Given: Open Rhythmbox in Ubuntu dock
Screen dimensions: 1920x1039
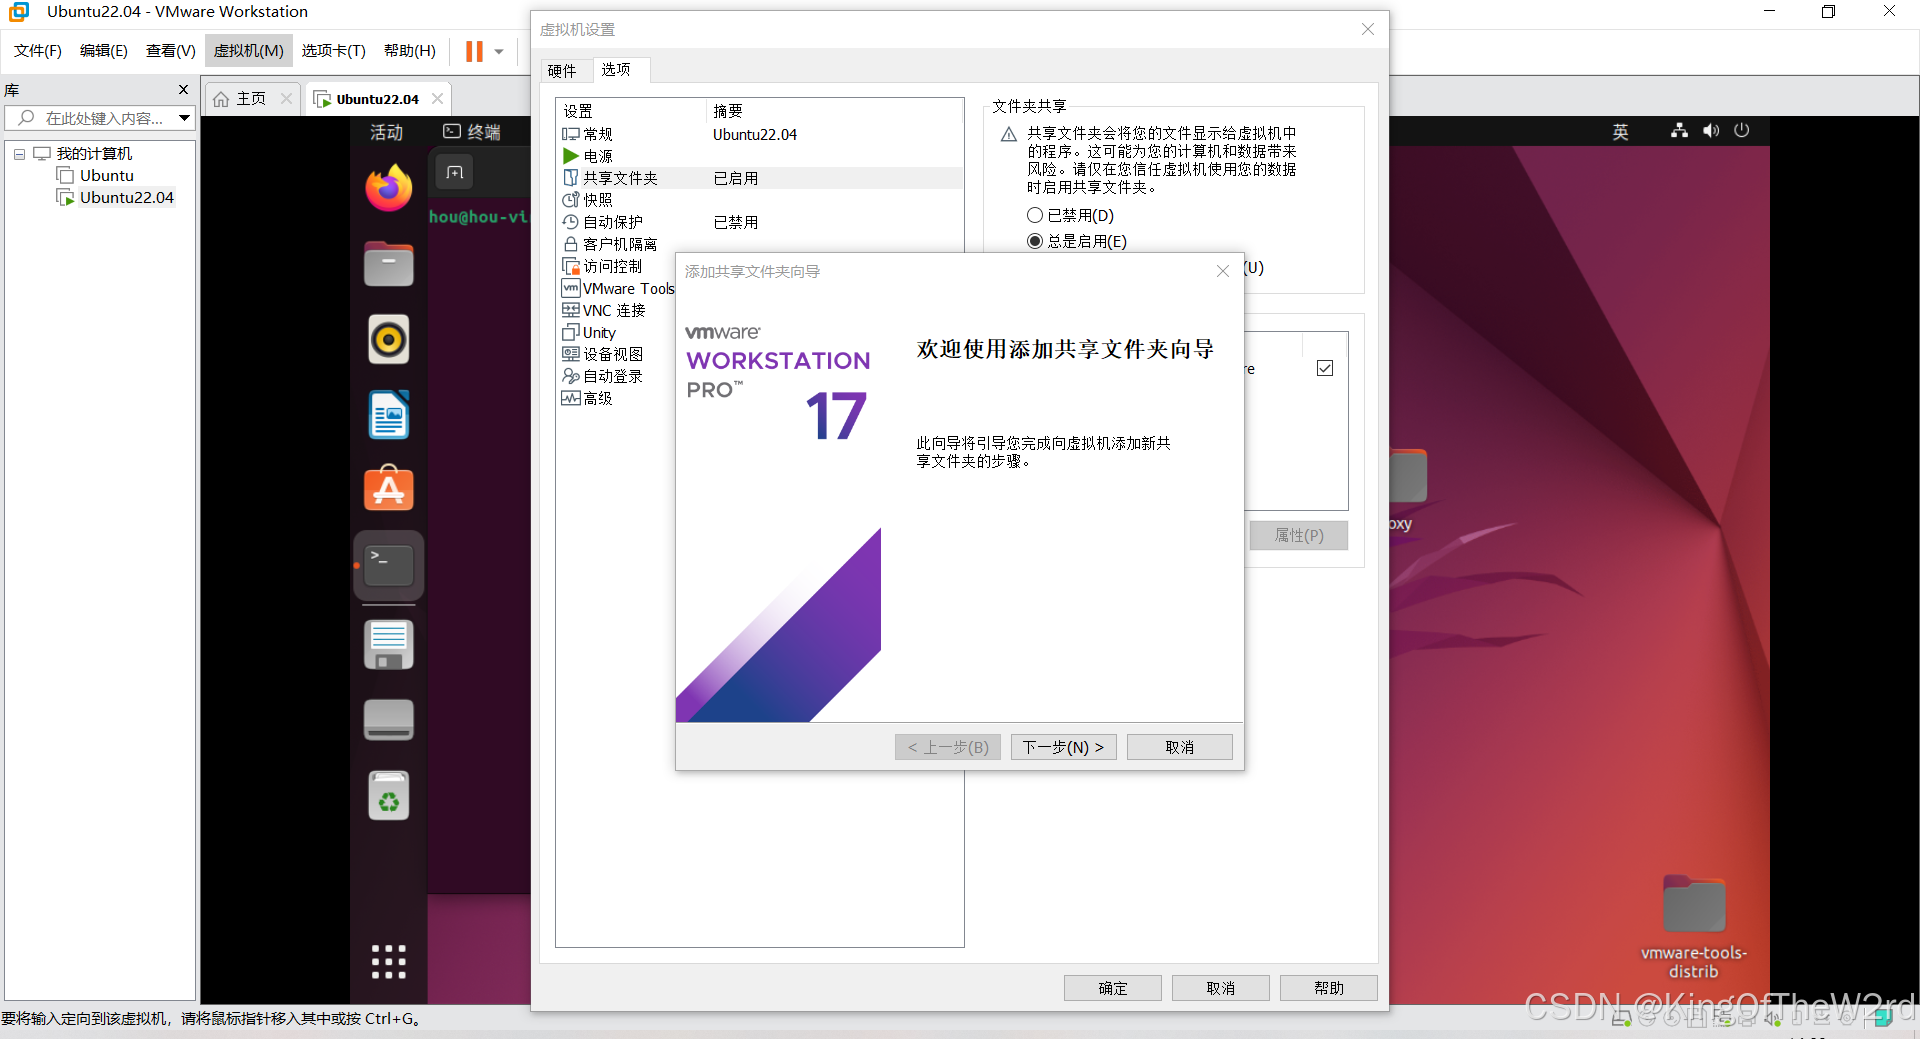Looking at the screenshot, I should (389, 340).
